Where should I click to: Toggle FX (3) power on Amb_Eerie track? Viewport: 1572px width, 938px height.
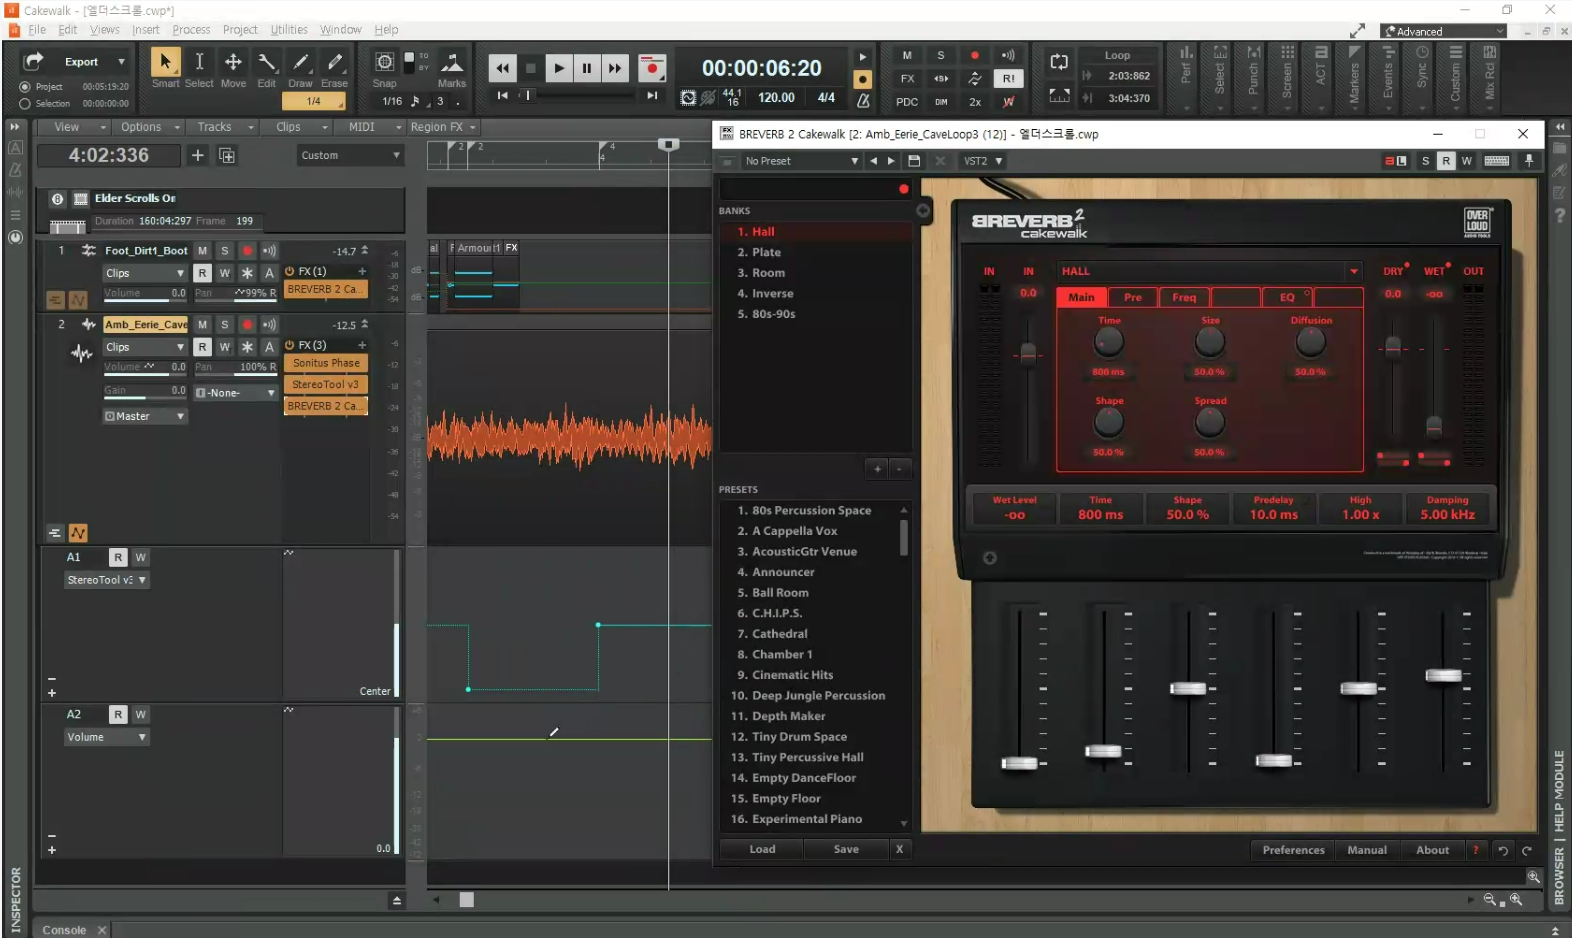290,345
